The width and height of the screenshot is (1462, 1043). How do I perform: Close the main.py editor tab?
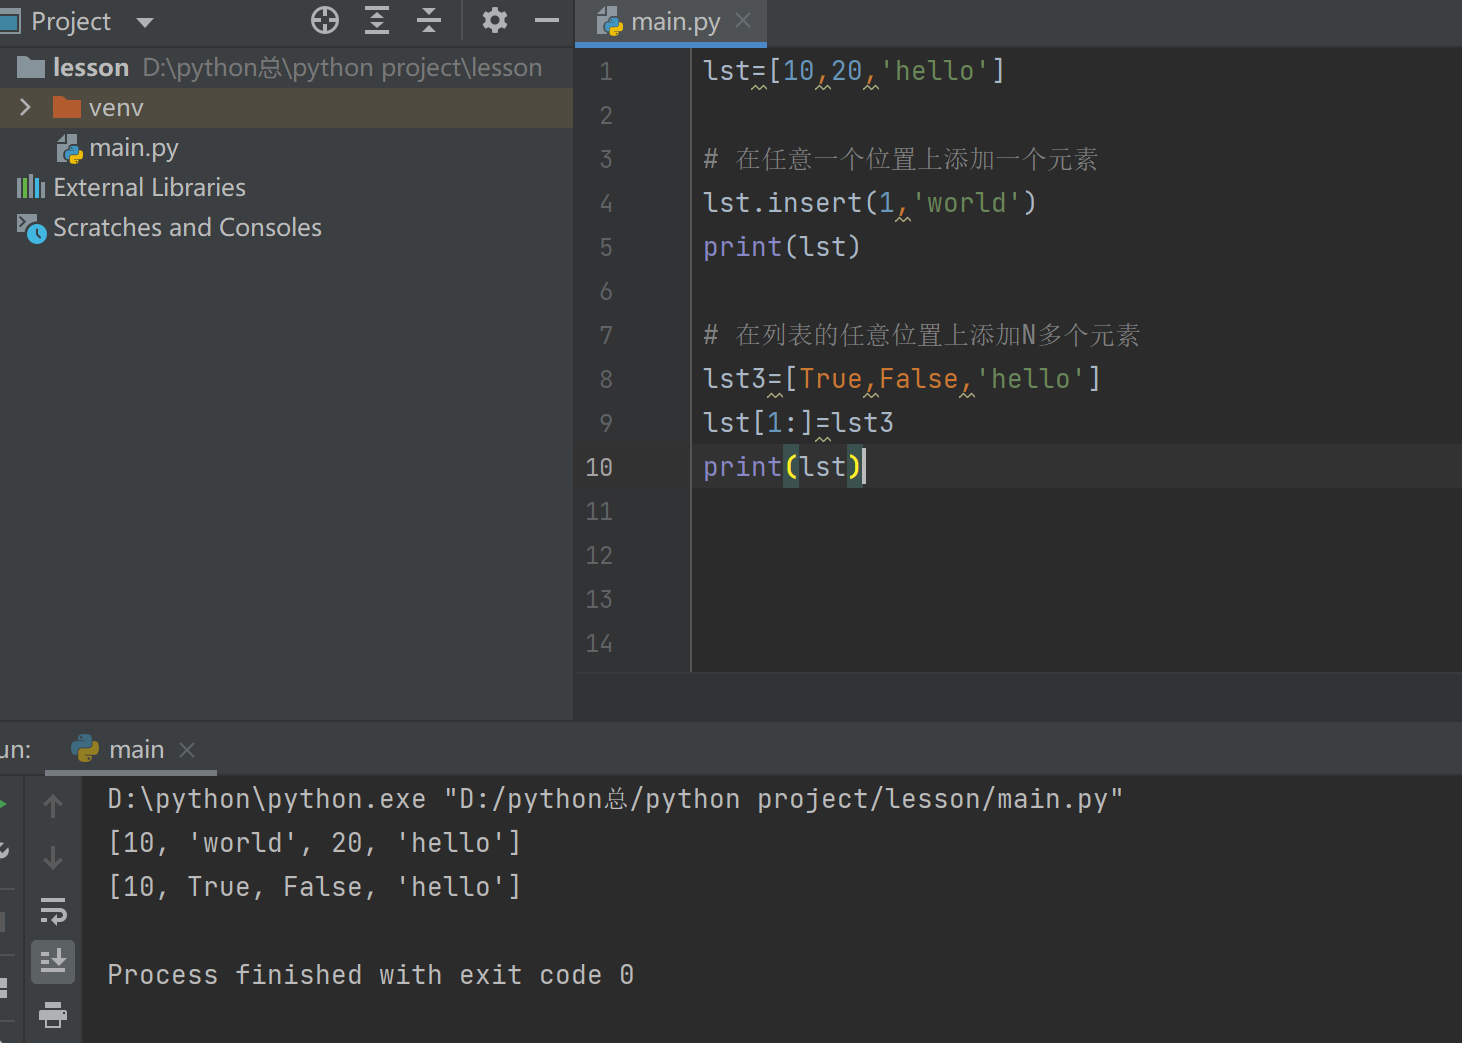tap(743, 20)
